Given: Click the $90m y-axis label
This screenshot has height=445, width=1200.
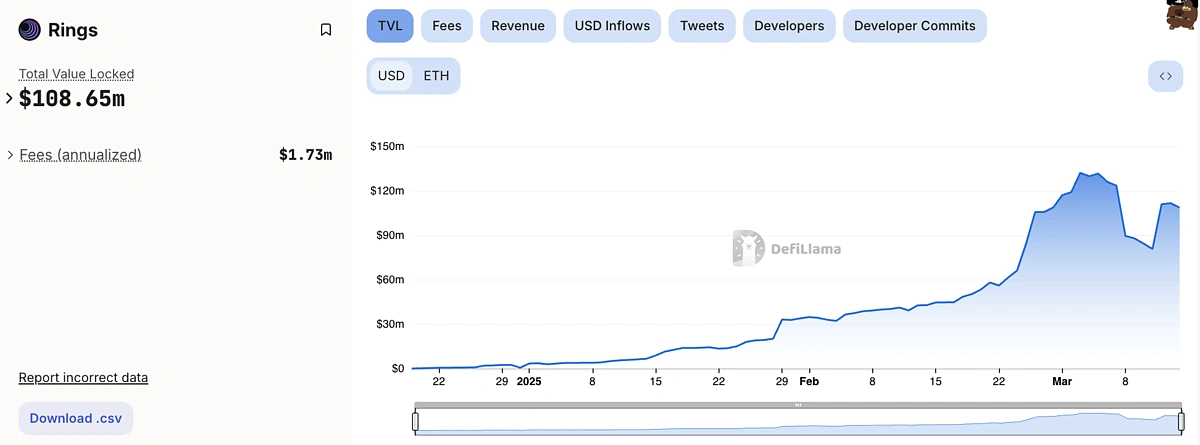Looking at the screenshot, I should click(x=389, y=235).
